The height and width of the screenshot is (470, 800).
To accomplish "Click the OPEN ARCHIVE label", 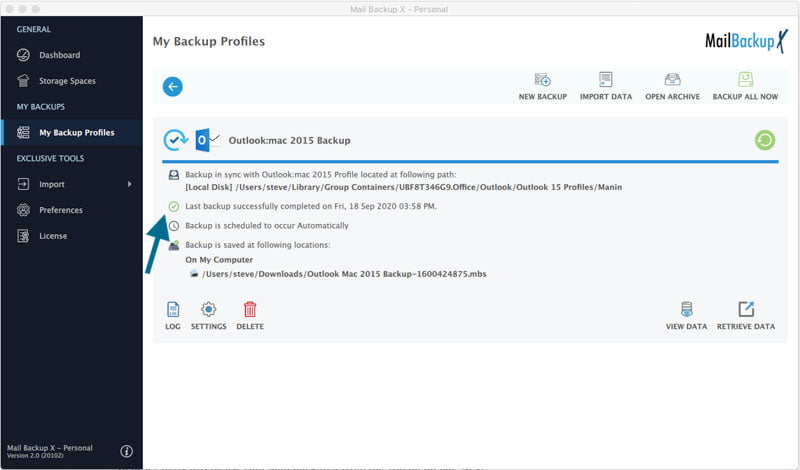I will 672,96.
